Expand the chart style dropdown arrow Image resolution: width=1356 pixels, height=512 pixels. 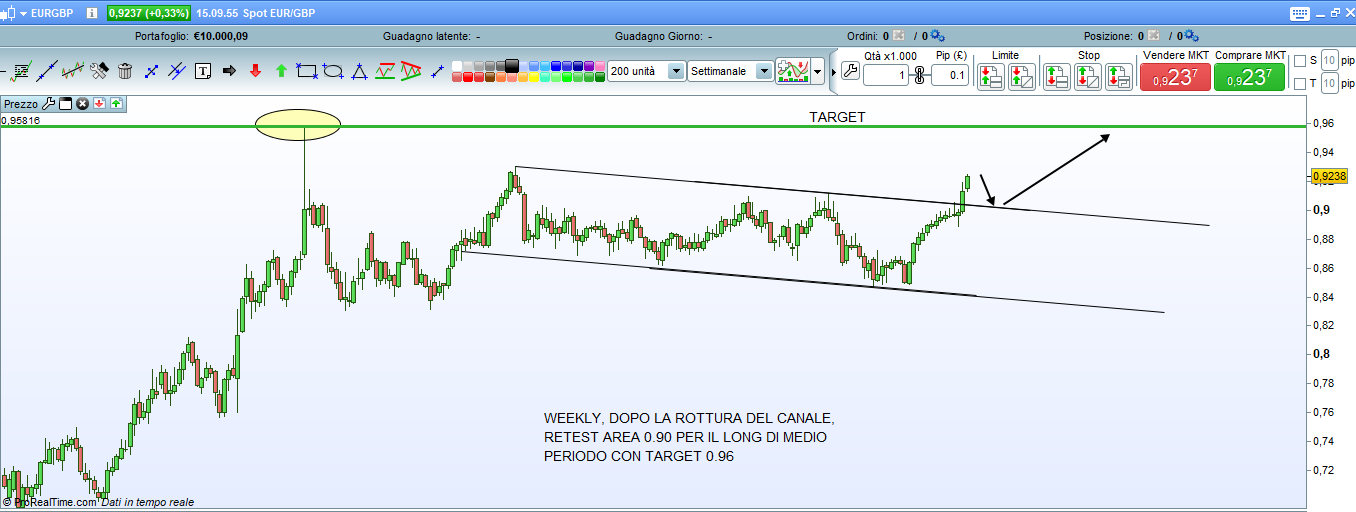point(818,72)
